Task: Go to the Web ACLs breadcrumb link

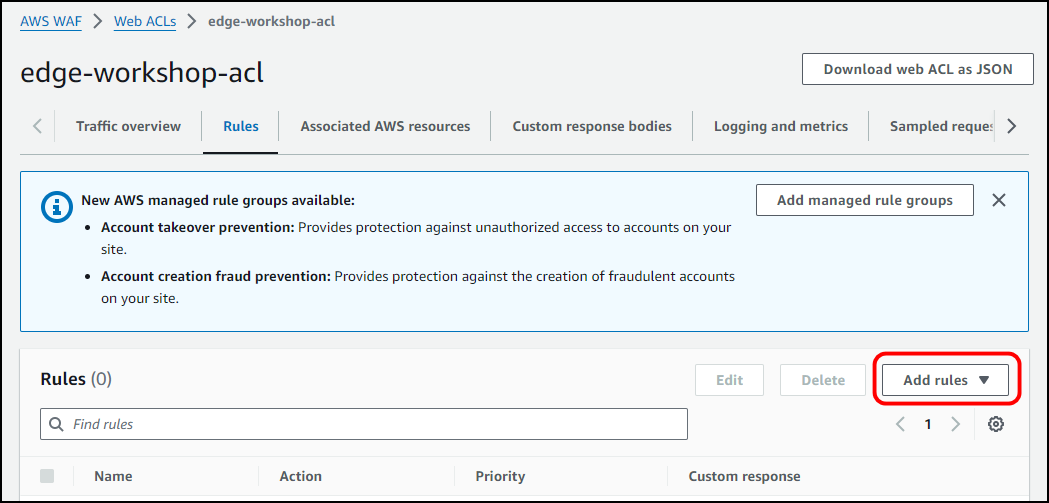Action: [145, 21]
